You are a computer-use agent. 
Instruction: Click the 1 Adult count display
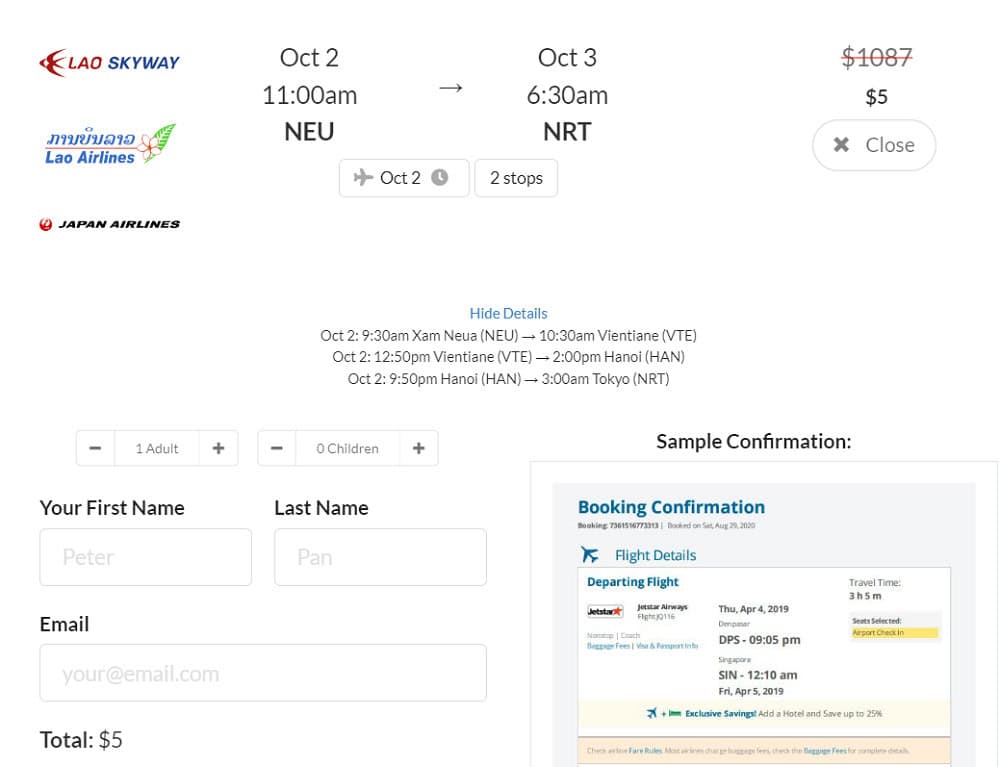[157, 448]
